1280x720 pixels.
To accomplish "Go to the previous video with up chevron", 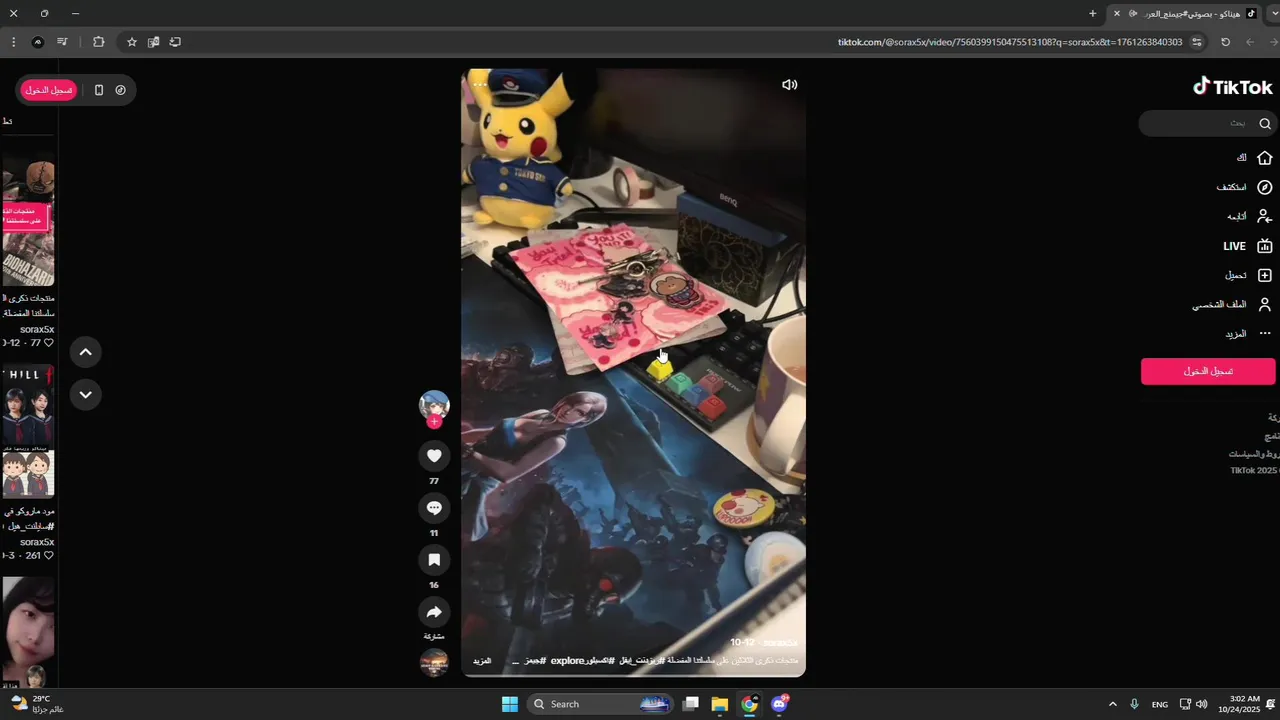I will point(86,352).
